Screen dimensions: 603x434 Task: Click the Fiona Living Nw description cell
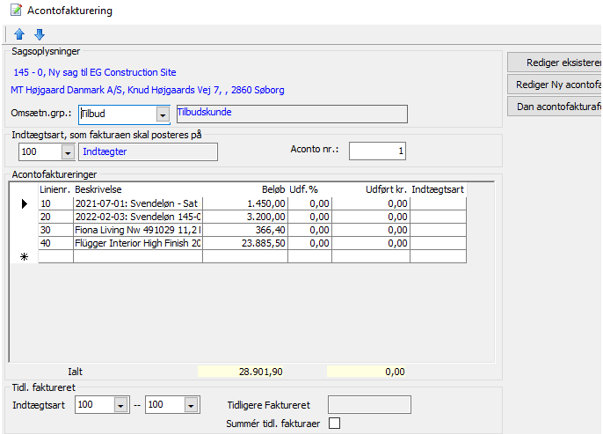click(137, 230)
